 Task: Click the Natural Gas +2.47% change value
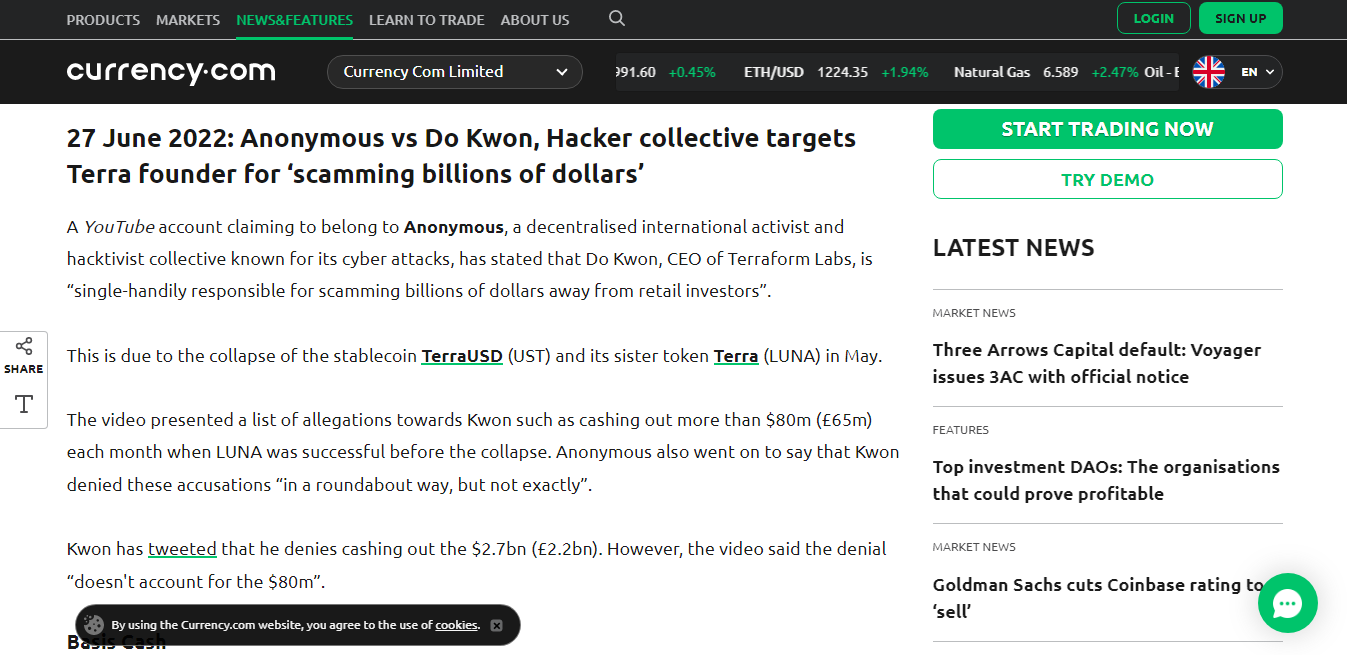point(1115,72)
